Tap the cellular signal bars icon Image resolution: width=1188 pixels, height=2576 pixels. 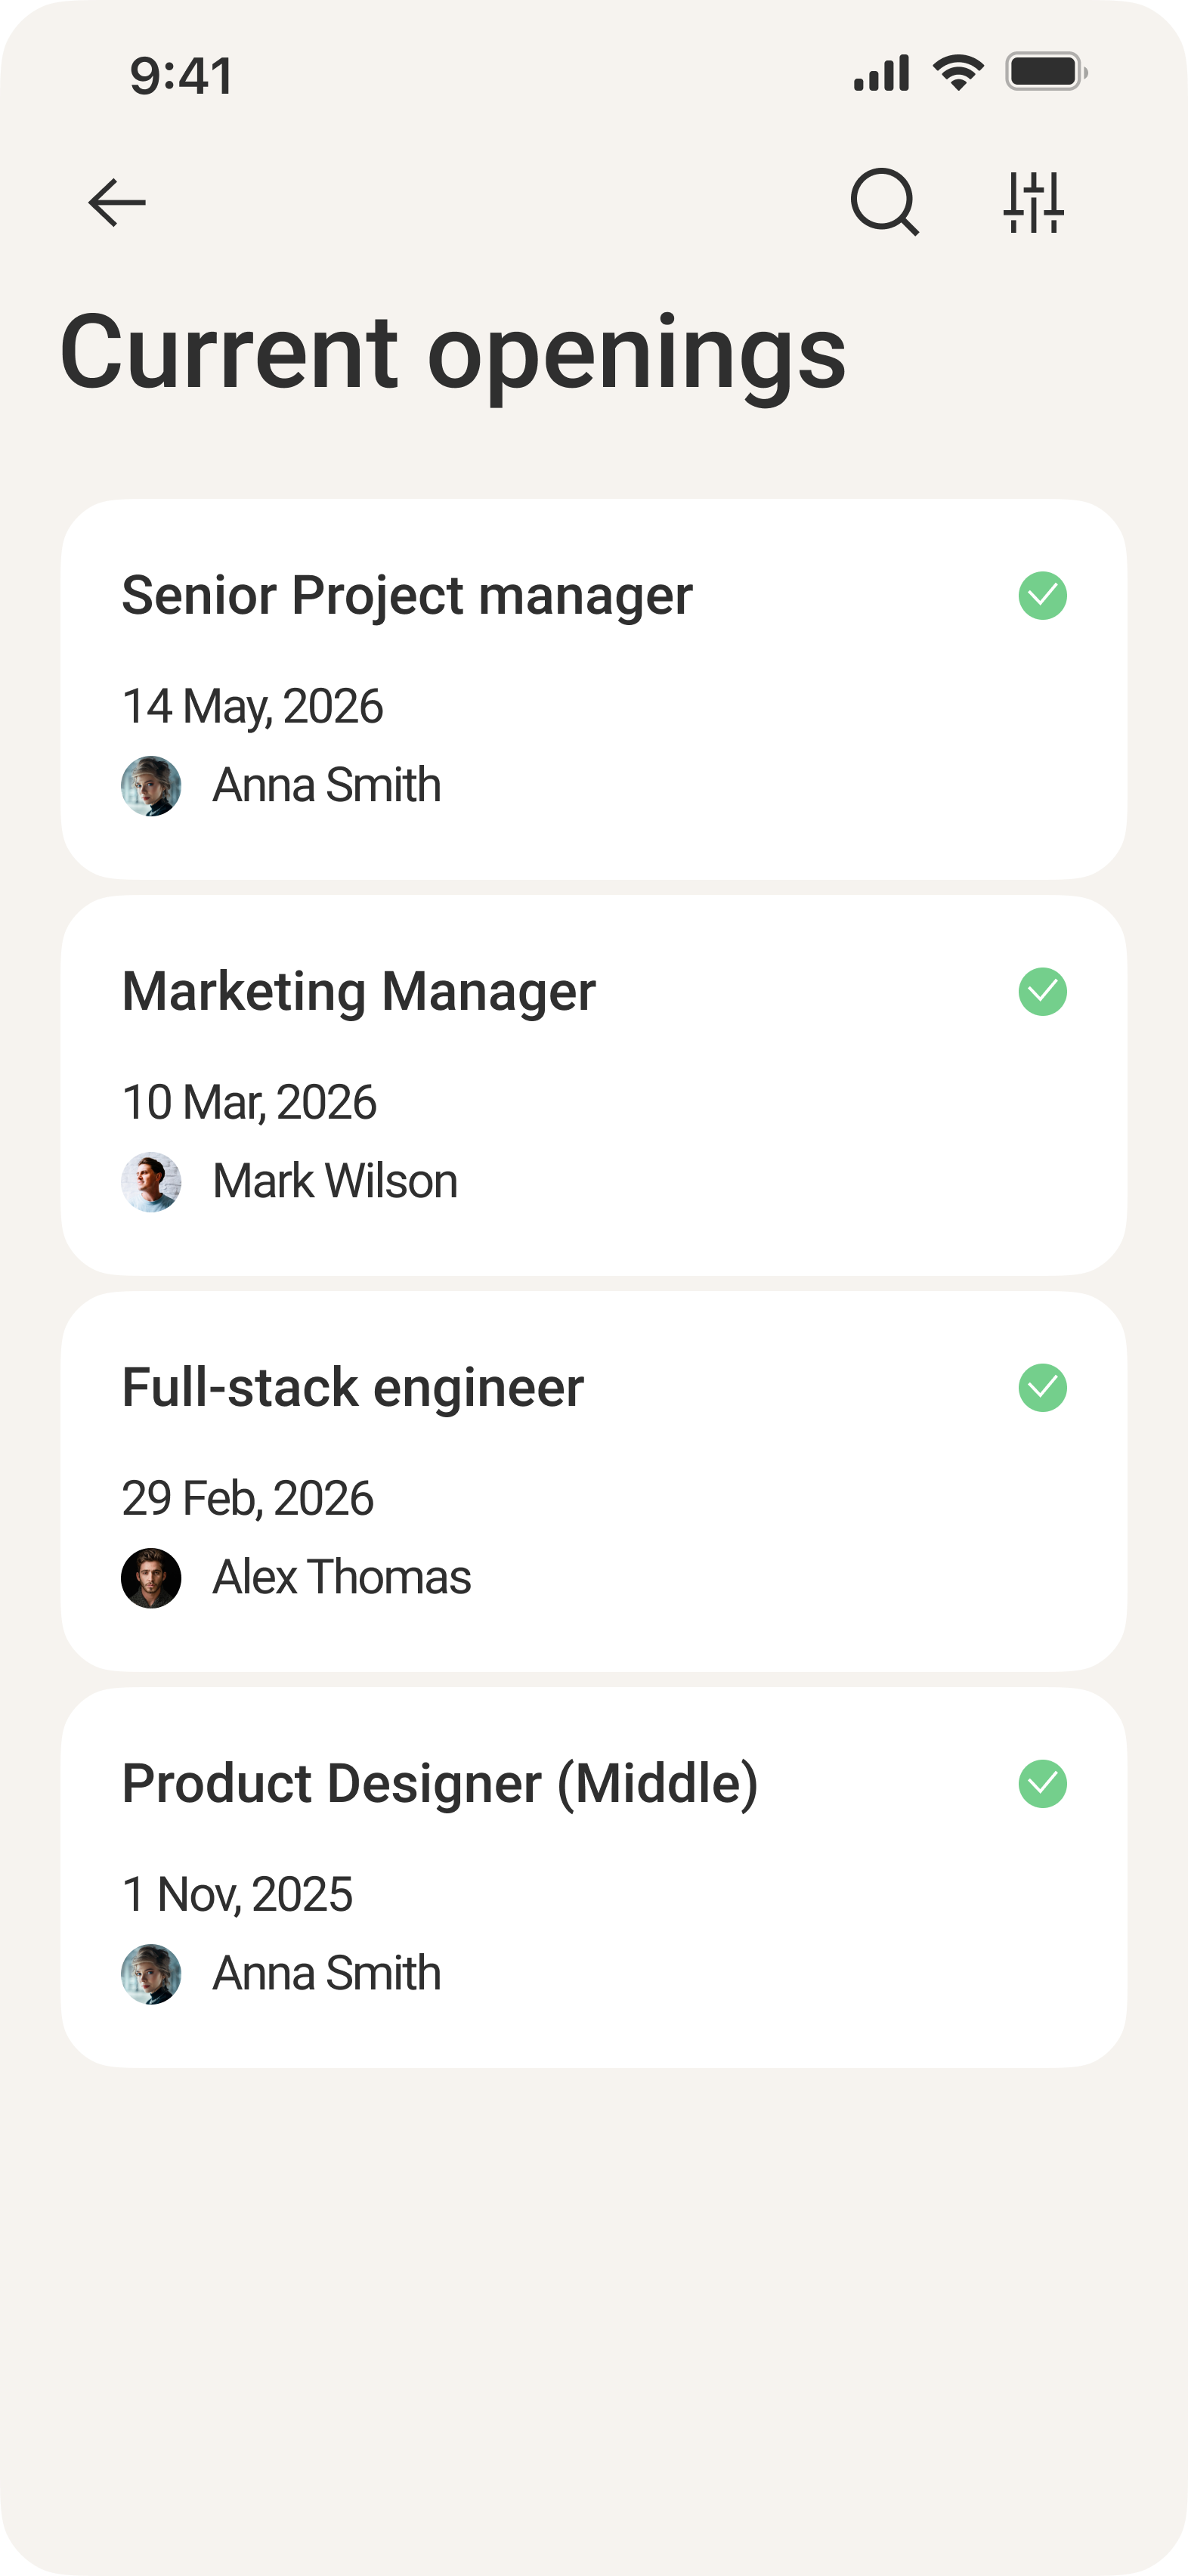tap(881, 73)
